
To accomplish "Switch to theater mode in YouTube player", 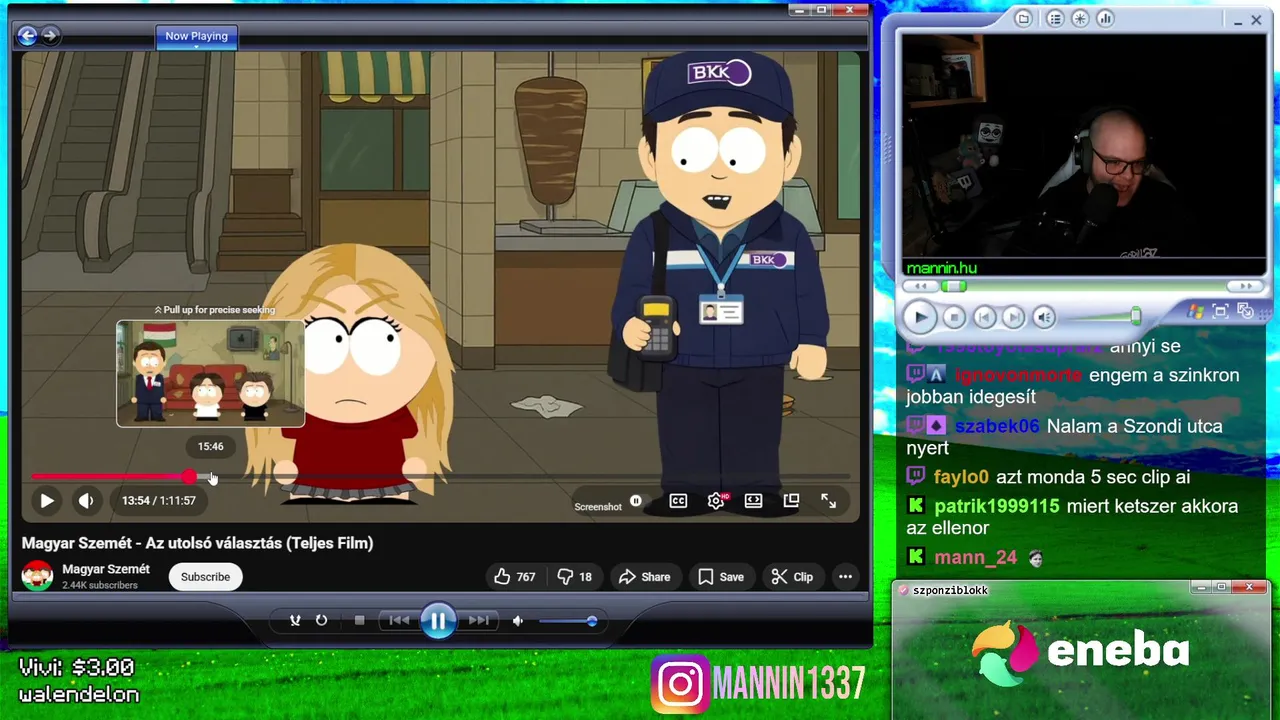I will coord(753,501).
